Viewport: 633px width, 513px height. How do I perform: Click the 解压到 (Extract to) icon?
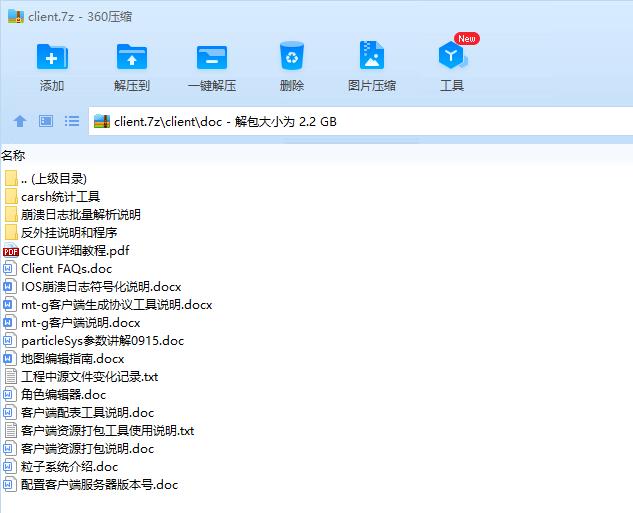[x=132, y=58]
